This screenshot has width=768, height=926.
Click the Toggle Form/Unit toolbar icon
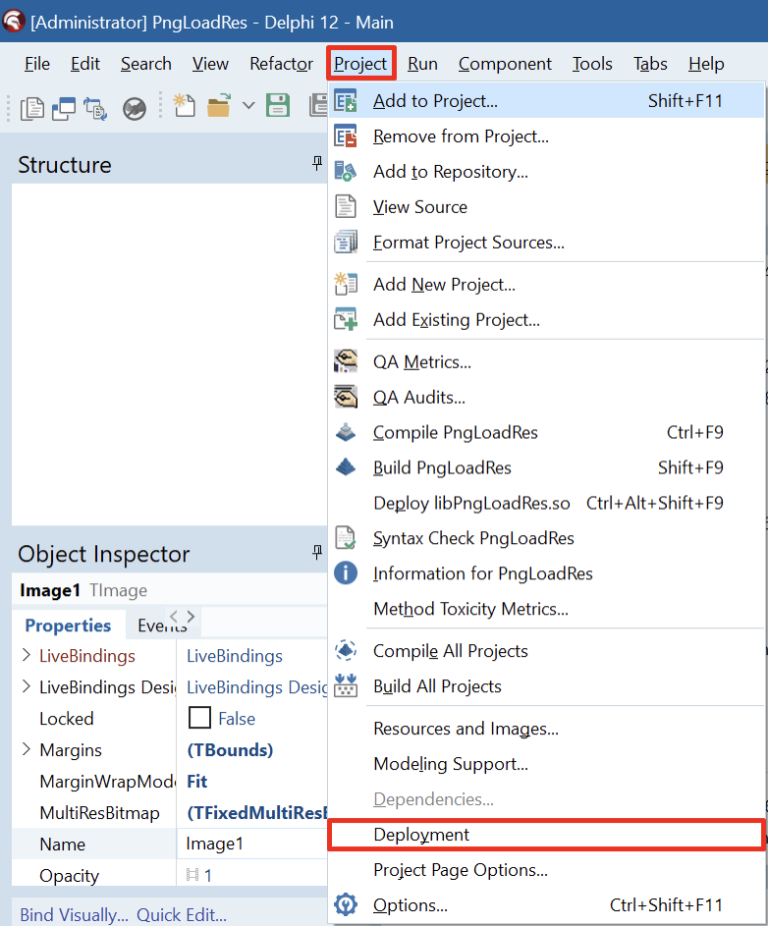point(95,107)
